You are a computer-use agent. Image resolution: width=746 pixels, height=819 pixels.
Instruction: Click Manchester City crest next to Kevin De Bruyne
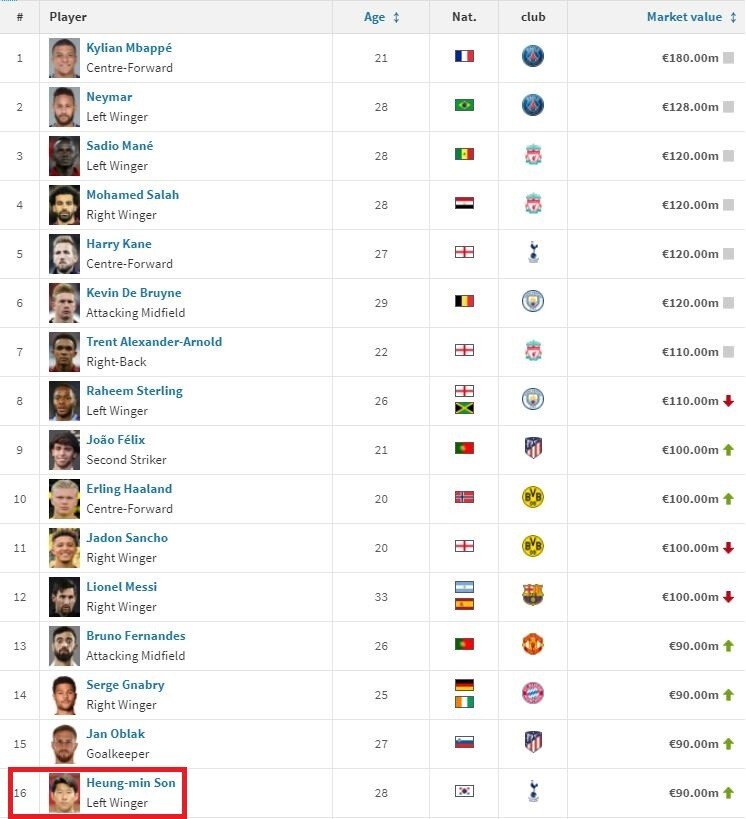532,301
